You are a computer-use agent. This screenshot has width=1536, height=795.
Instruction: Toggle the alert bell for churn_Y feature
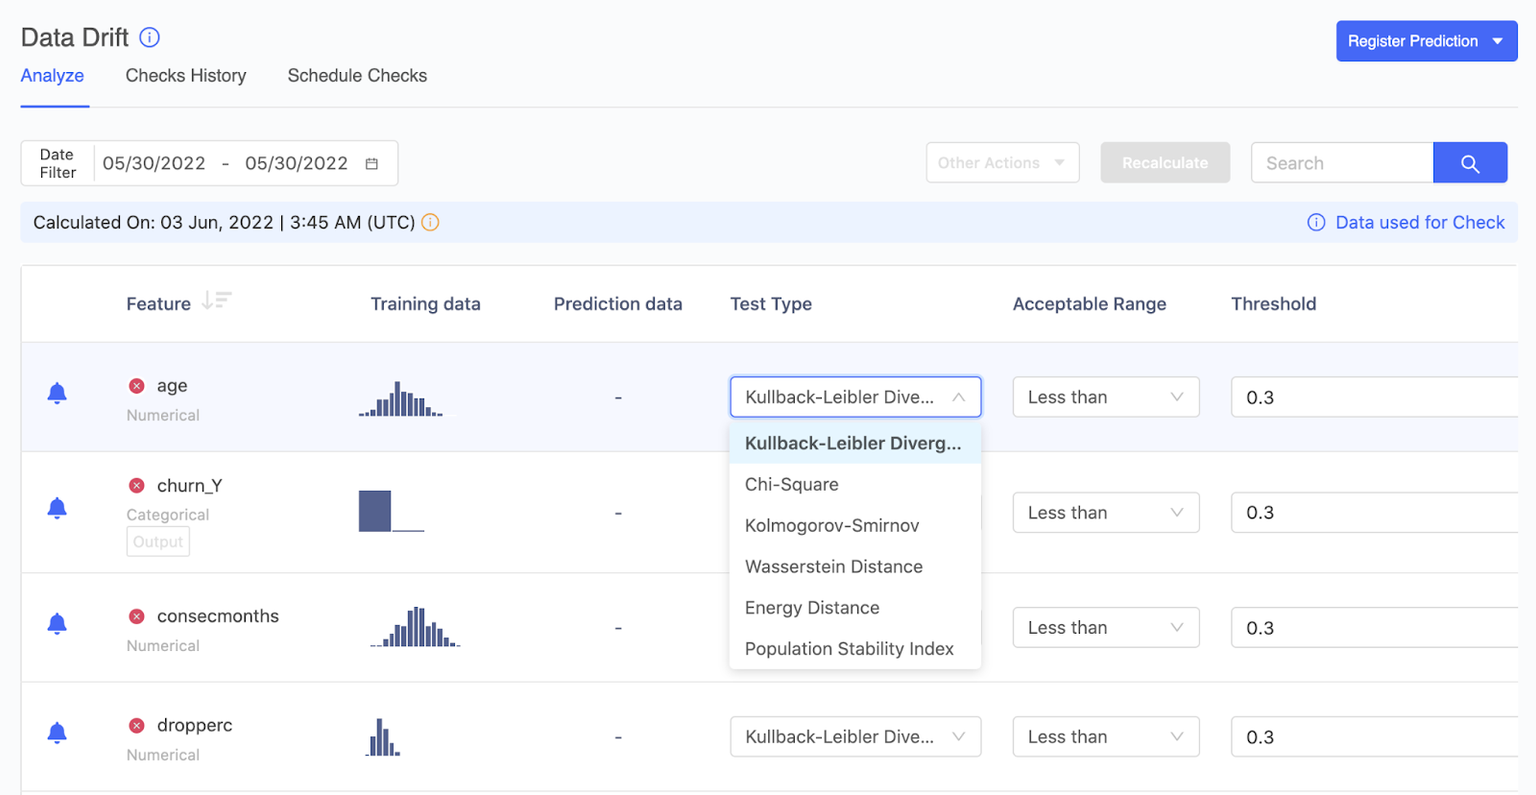[57, 506]
